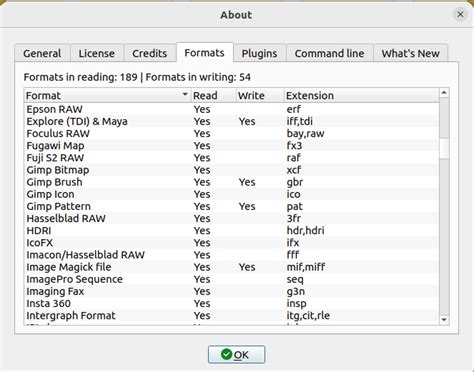This screenshot has width=474, height=372.
Task: Select the Hasselblad RAW format row
Action: pyautogui.click(x=232, y=218)
